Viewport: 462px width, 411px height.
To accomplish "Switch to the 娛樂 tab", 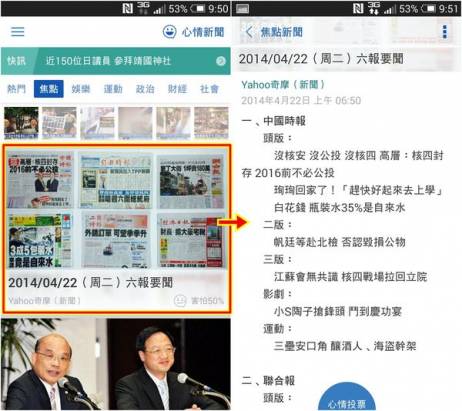I will coord(81,89).
